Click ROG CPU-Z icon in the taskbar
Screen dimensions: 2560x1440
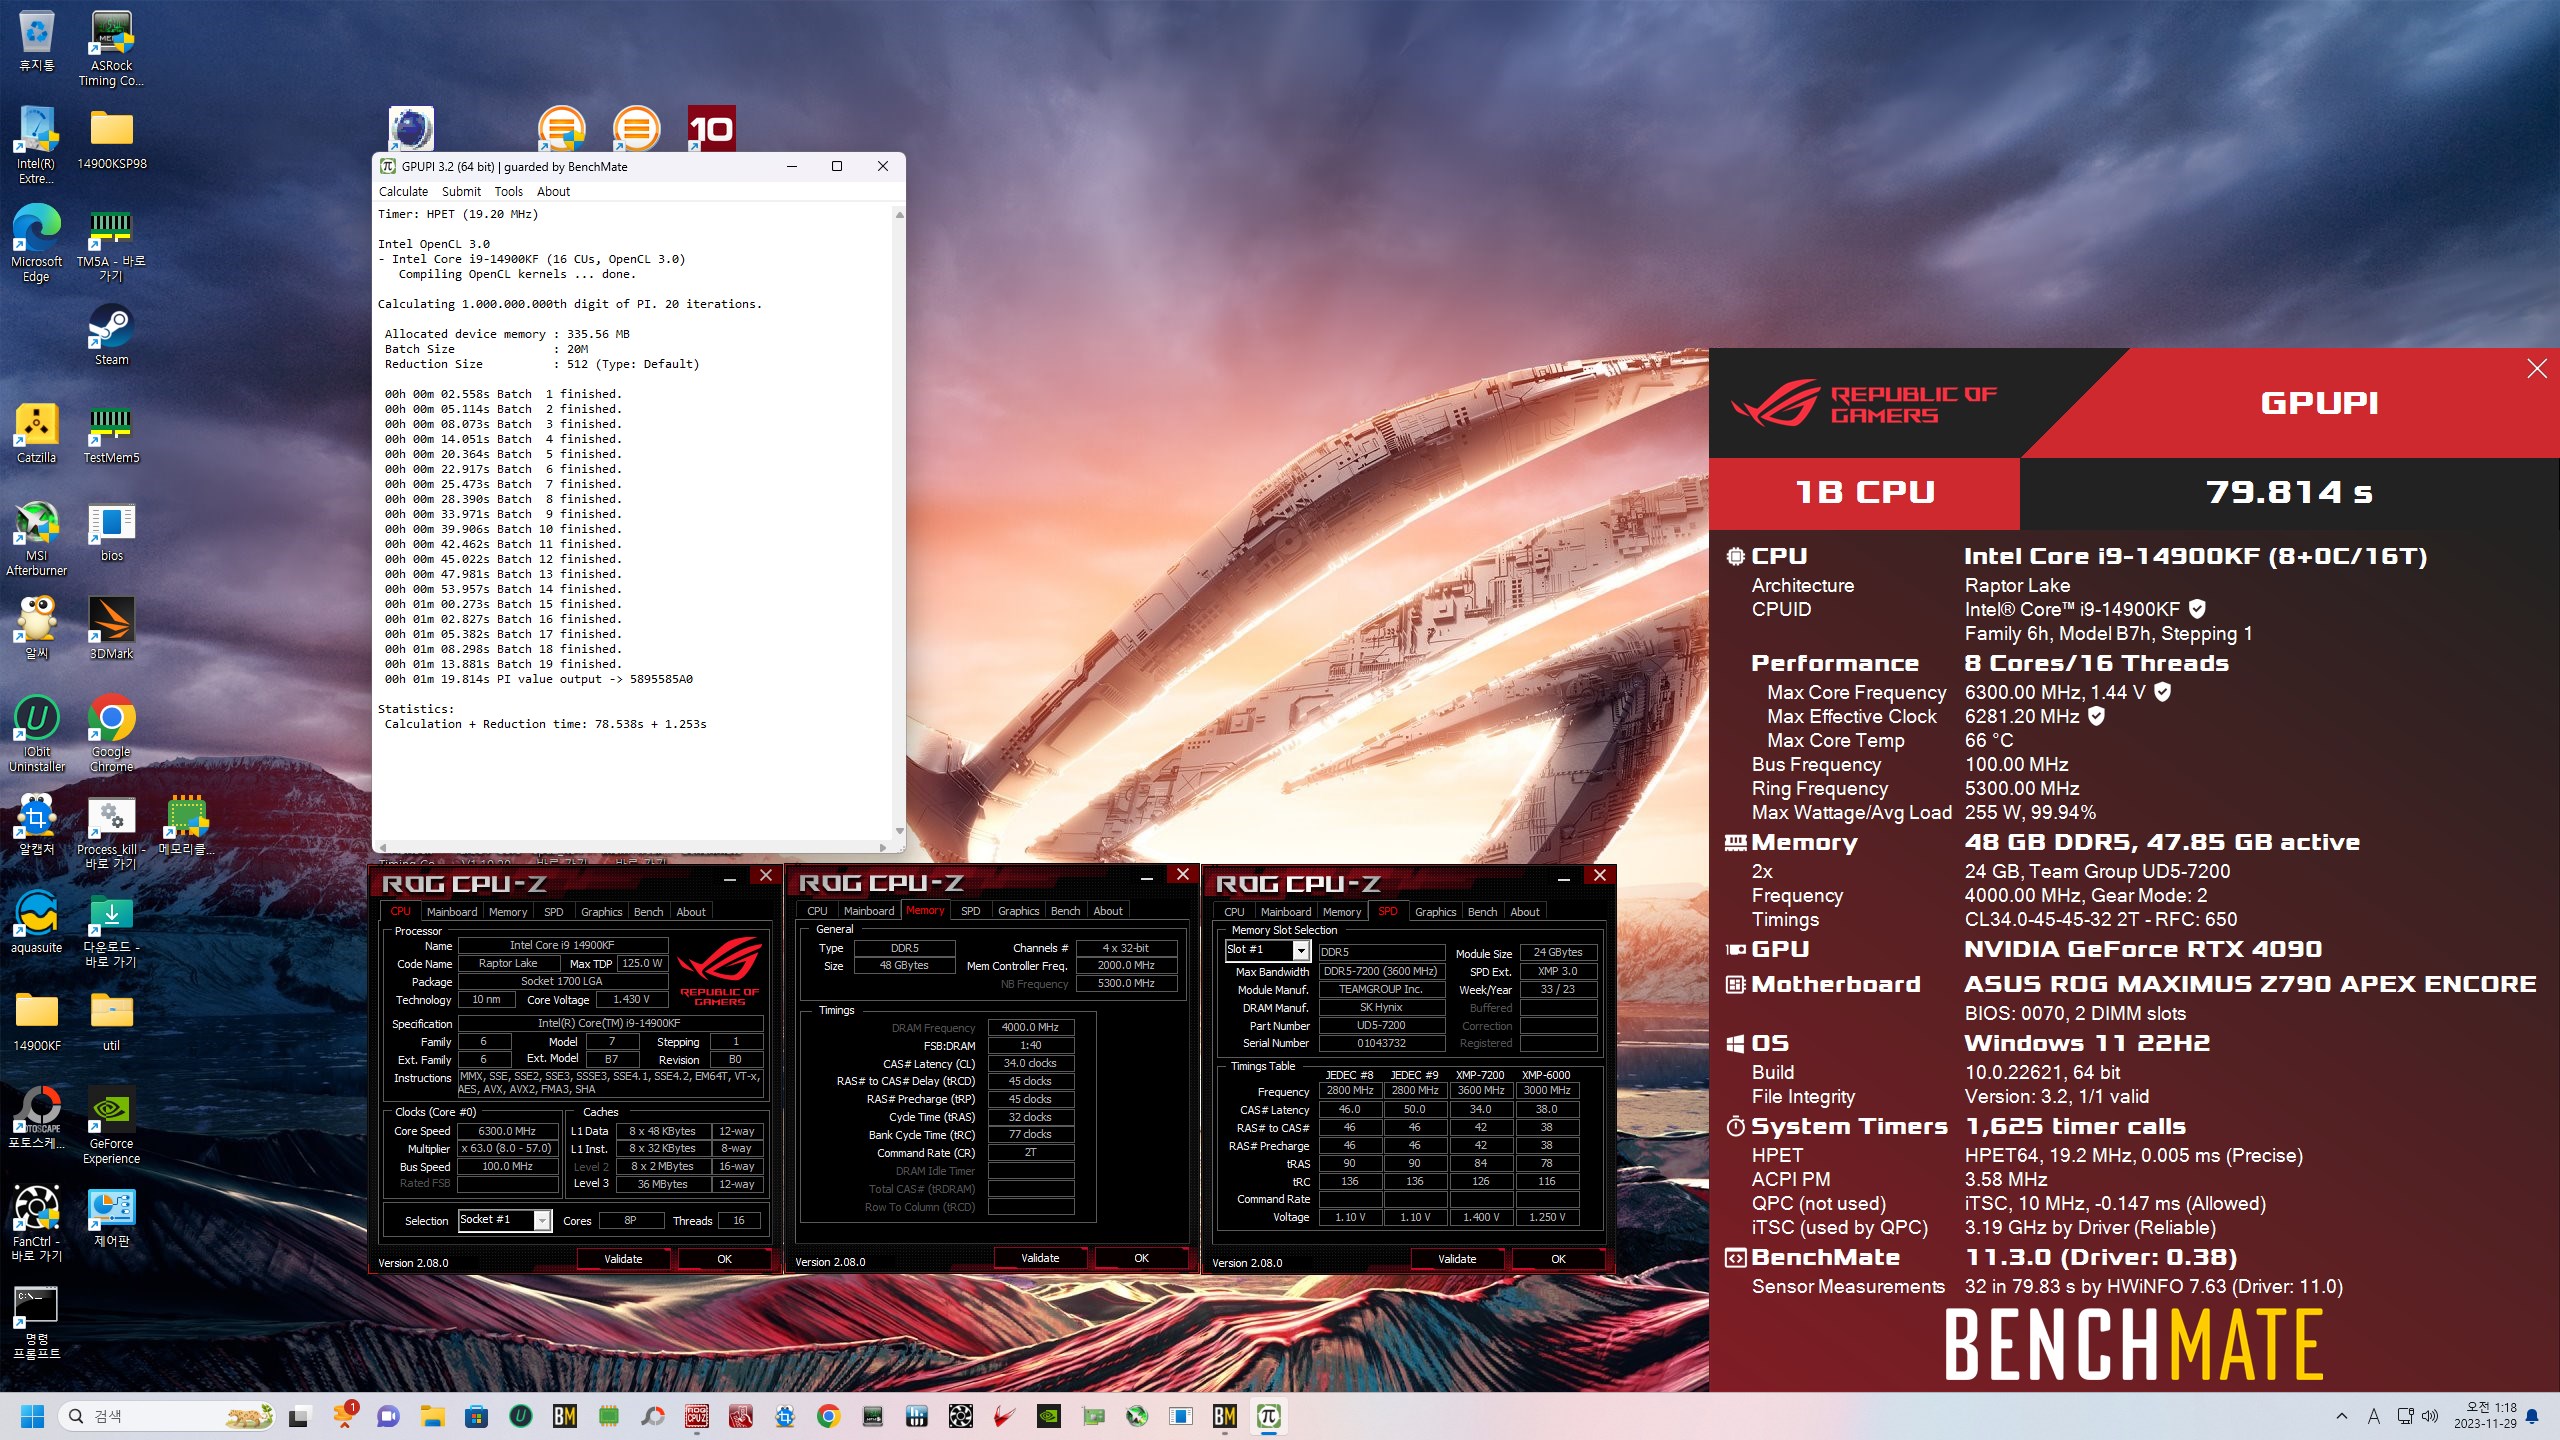click(697, 1416)
